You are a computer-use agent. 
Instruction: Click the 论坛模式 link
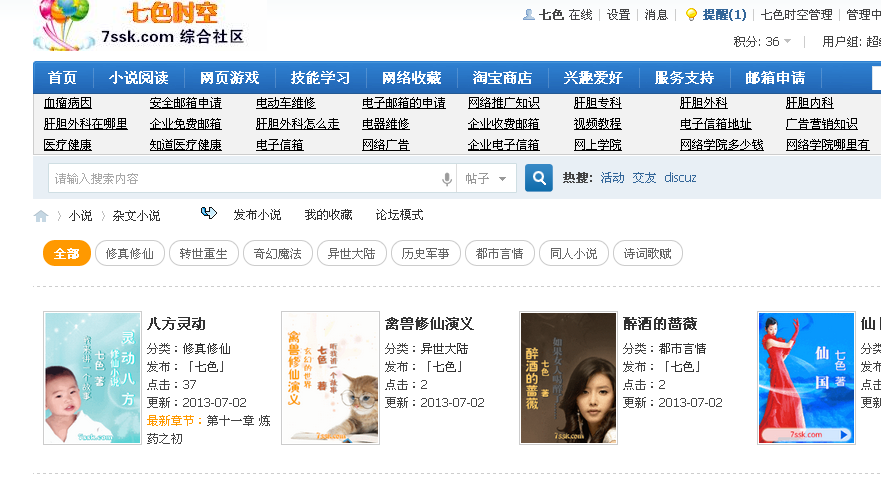coord(399,215)
